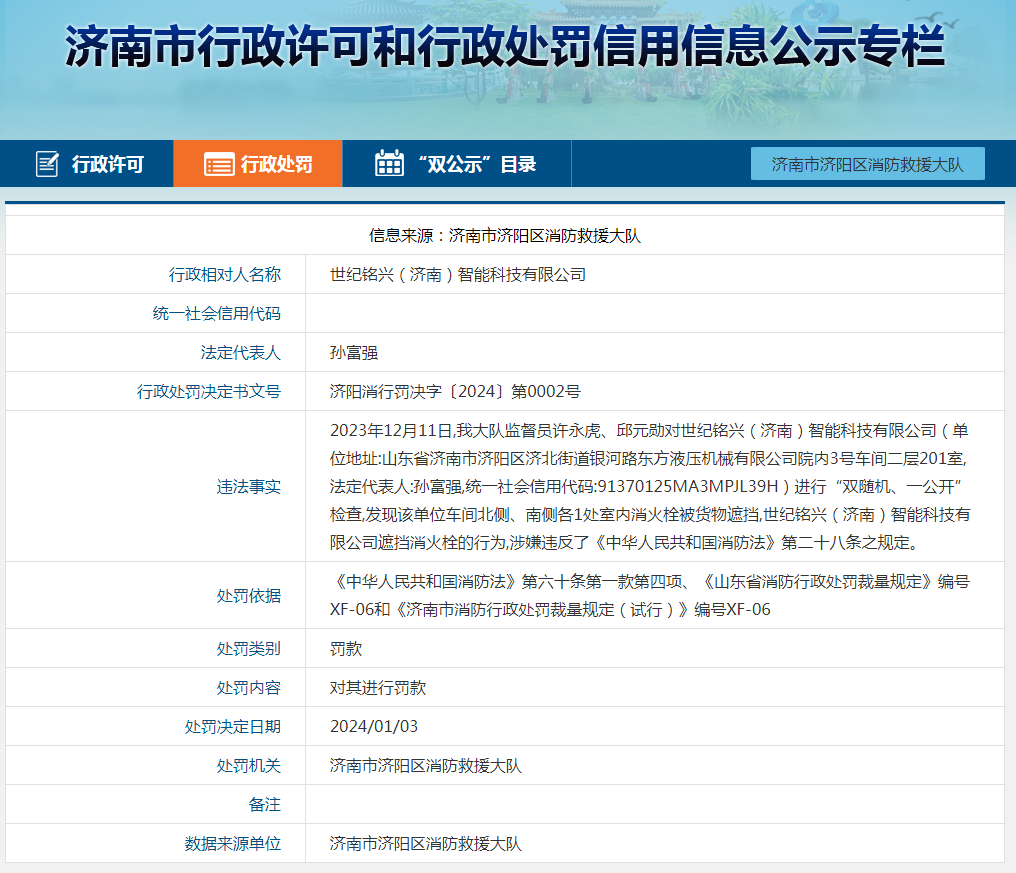The image size is (1016, 873).
Task: Click the label 处罚内容
Action: point(249,688)
